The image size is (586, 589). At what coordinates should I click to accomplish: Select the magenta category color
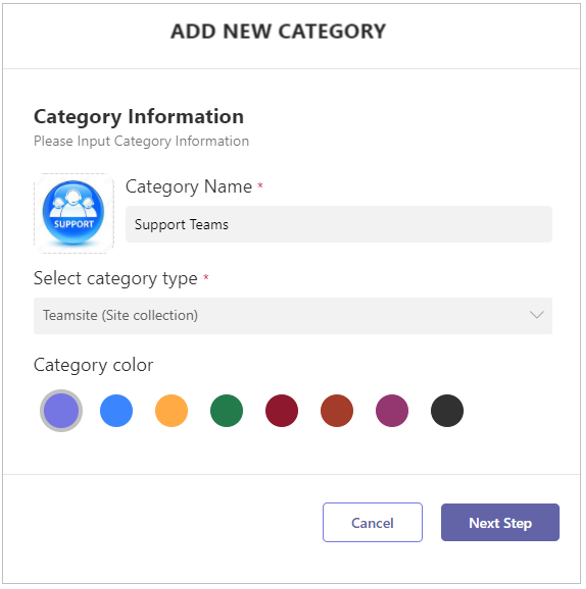392,411
